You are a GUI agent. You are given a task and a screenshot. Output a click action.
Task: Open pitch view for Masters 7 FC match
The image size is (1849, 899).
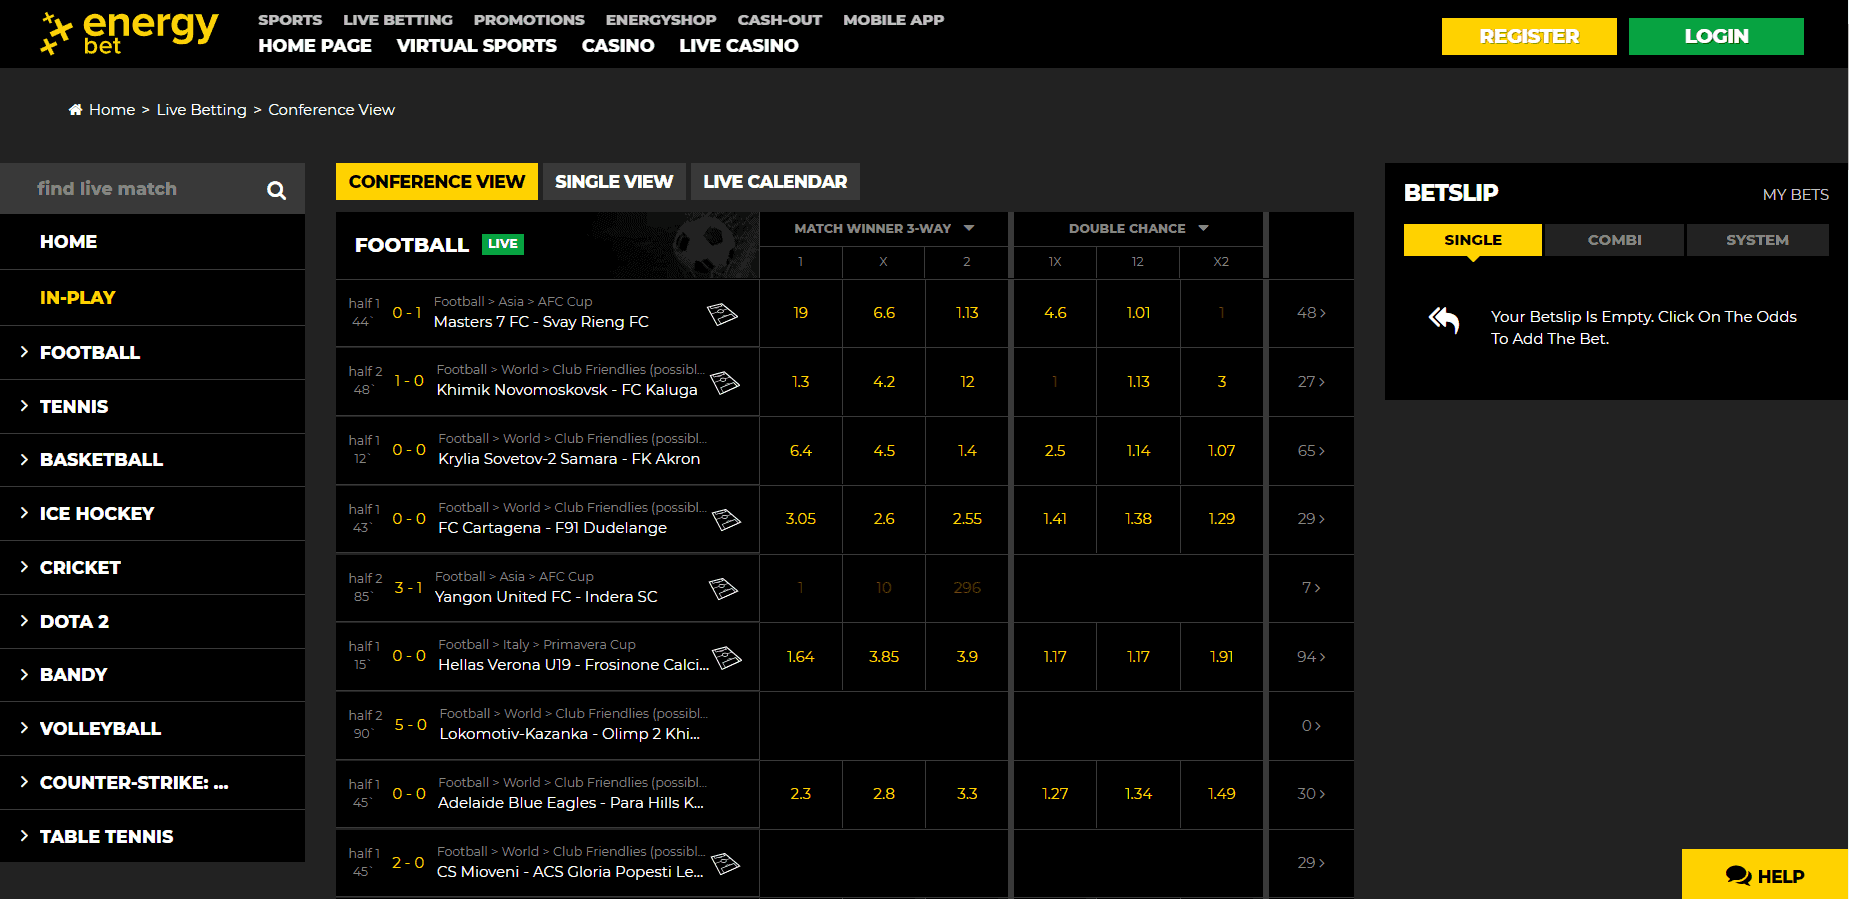(722, 314)
